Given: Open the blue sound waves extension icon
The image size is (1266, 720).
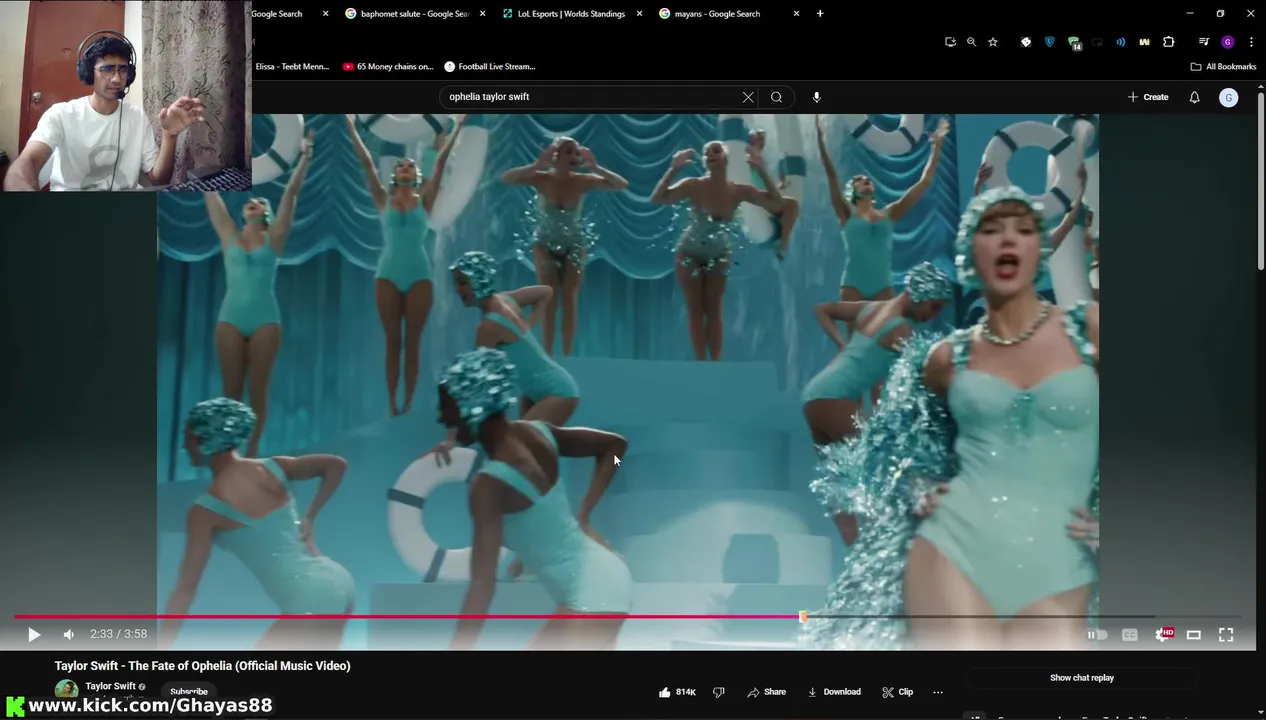Looking at the screenshot, I should tap(1121, 42).
